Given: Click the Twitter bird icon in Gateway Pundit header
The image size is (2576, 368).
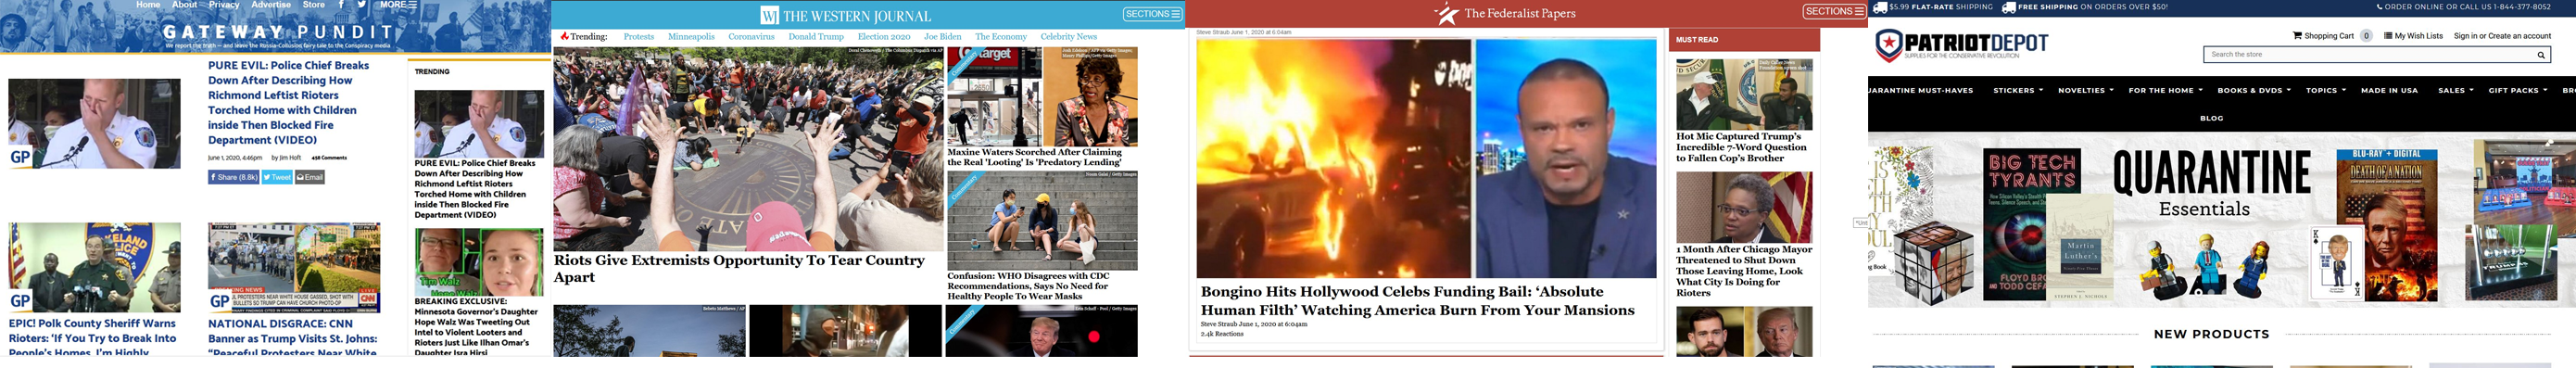Looking at the screenshot, I should pyautogui.click(x=361, y=5).
